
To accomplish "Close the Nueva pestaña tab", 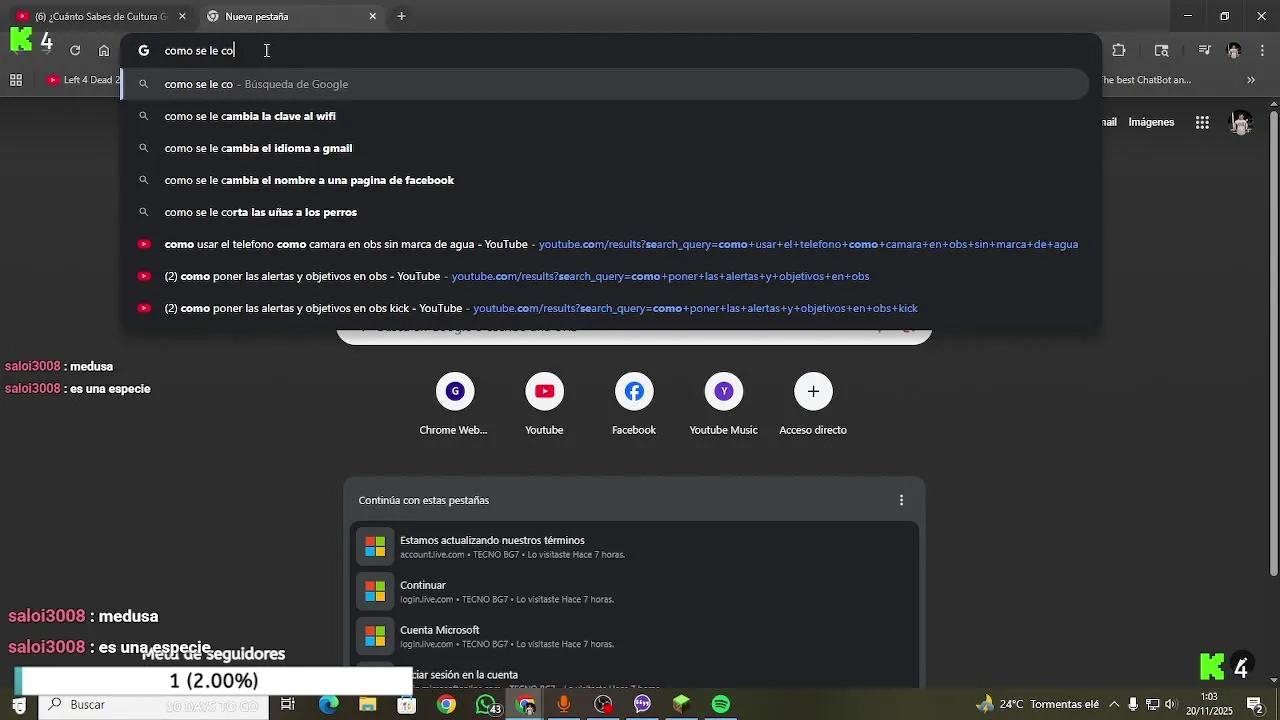I will click(x=373, y=16).
